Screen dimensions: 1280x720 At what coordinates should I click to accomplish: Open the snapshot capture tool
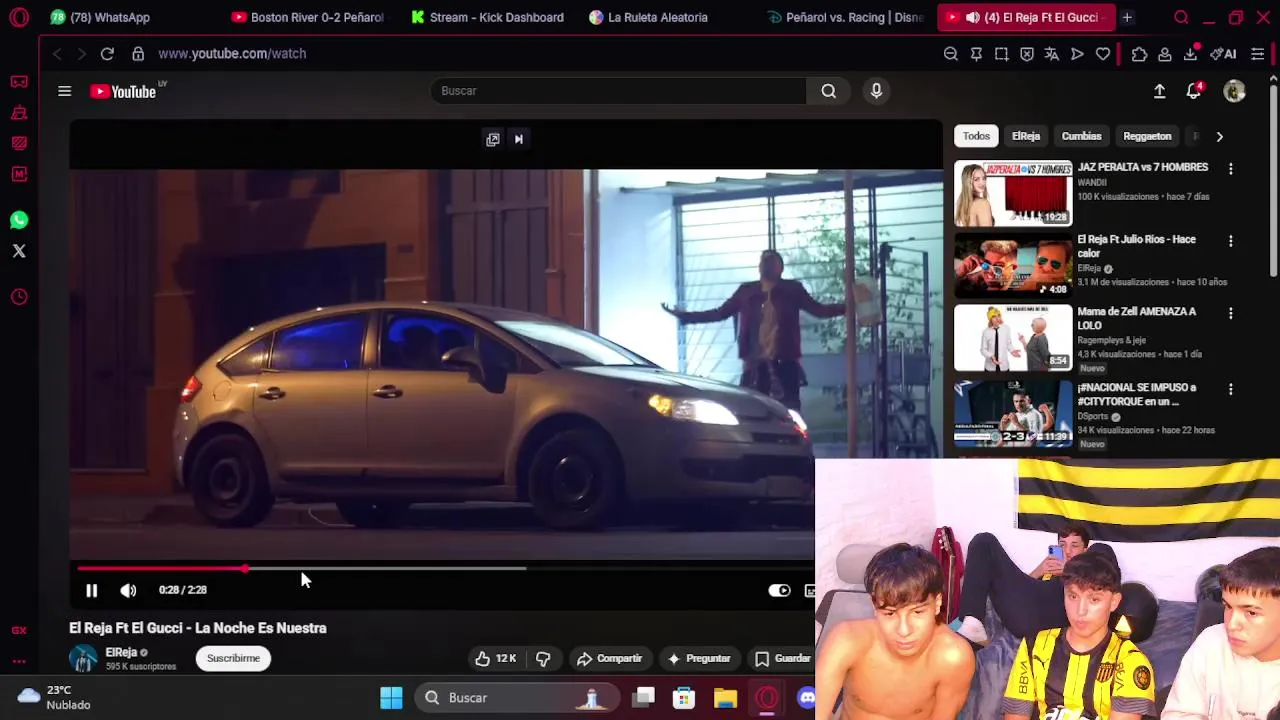point(1001,54)
